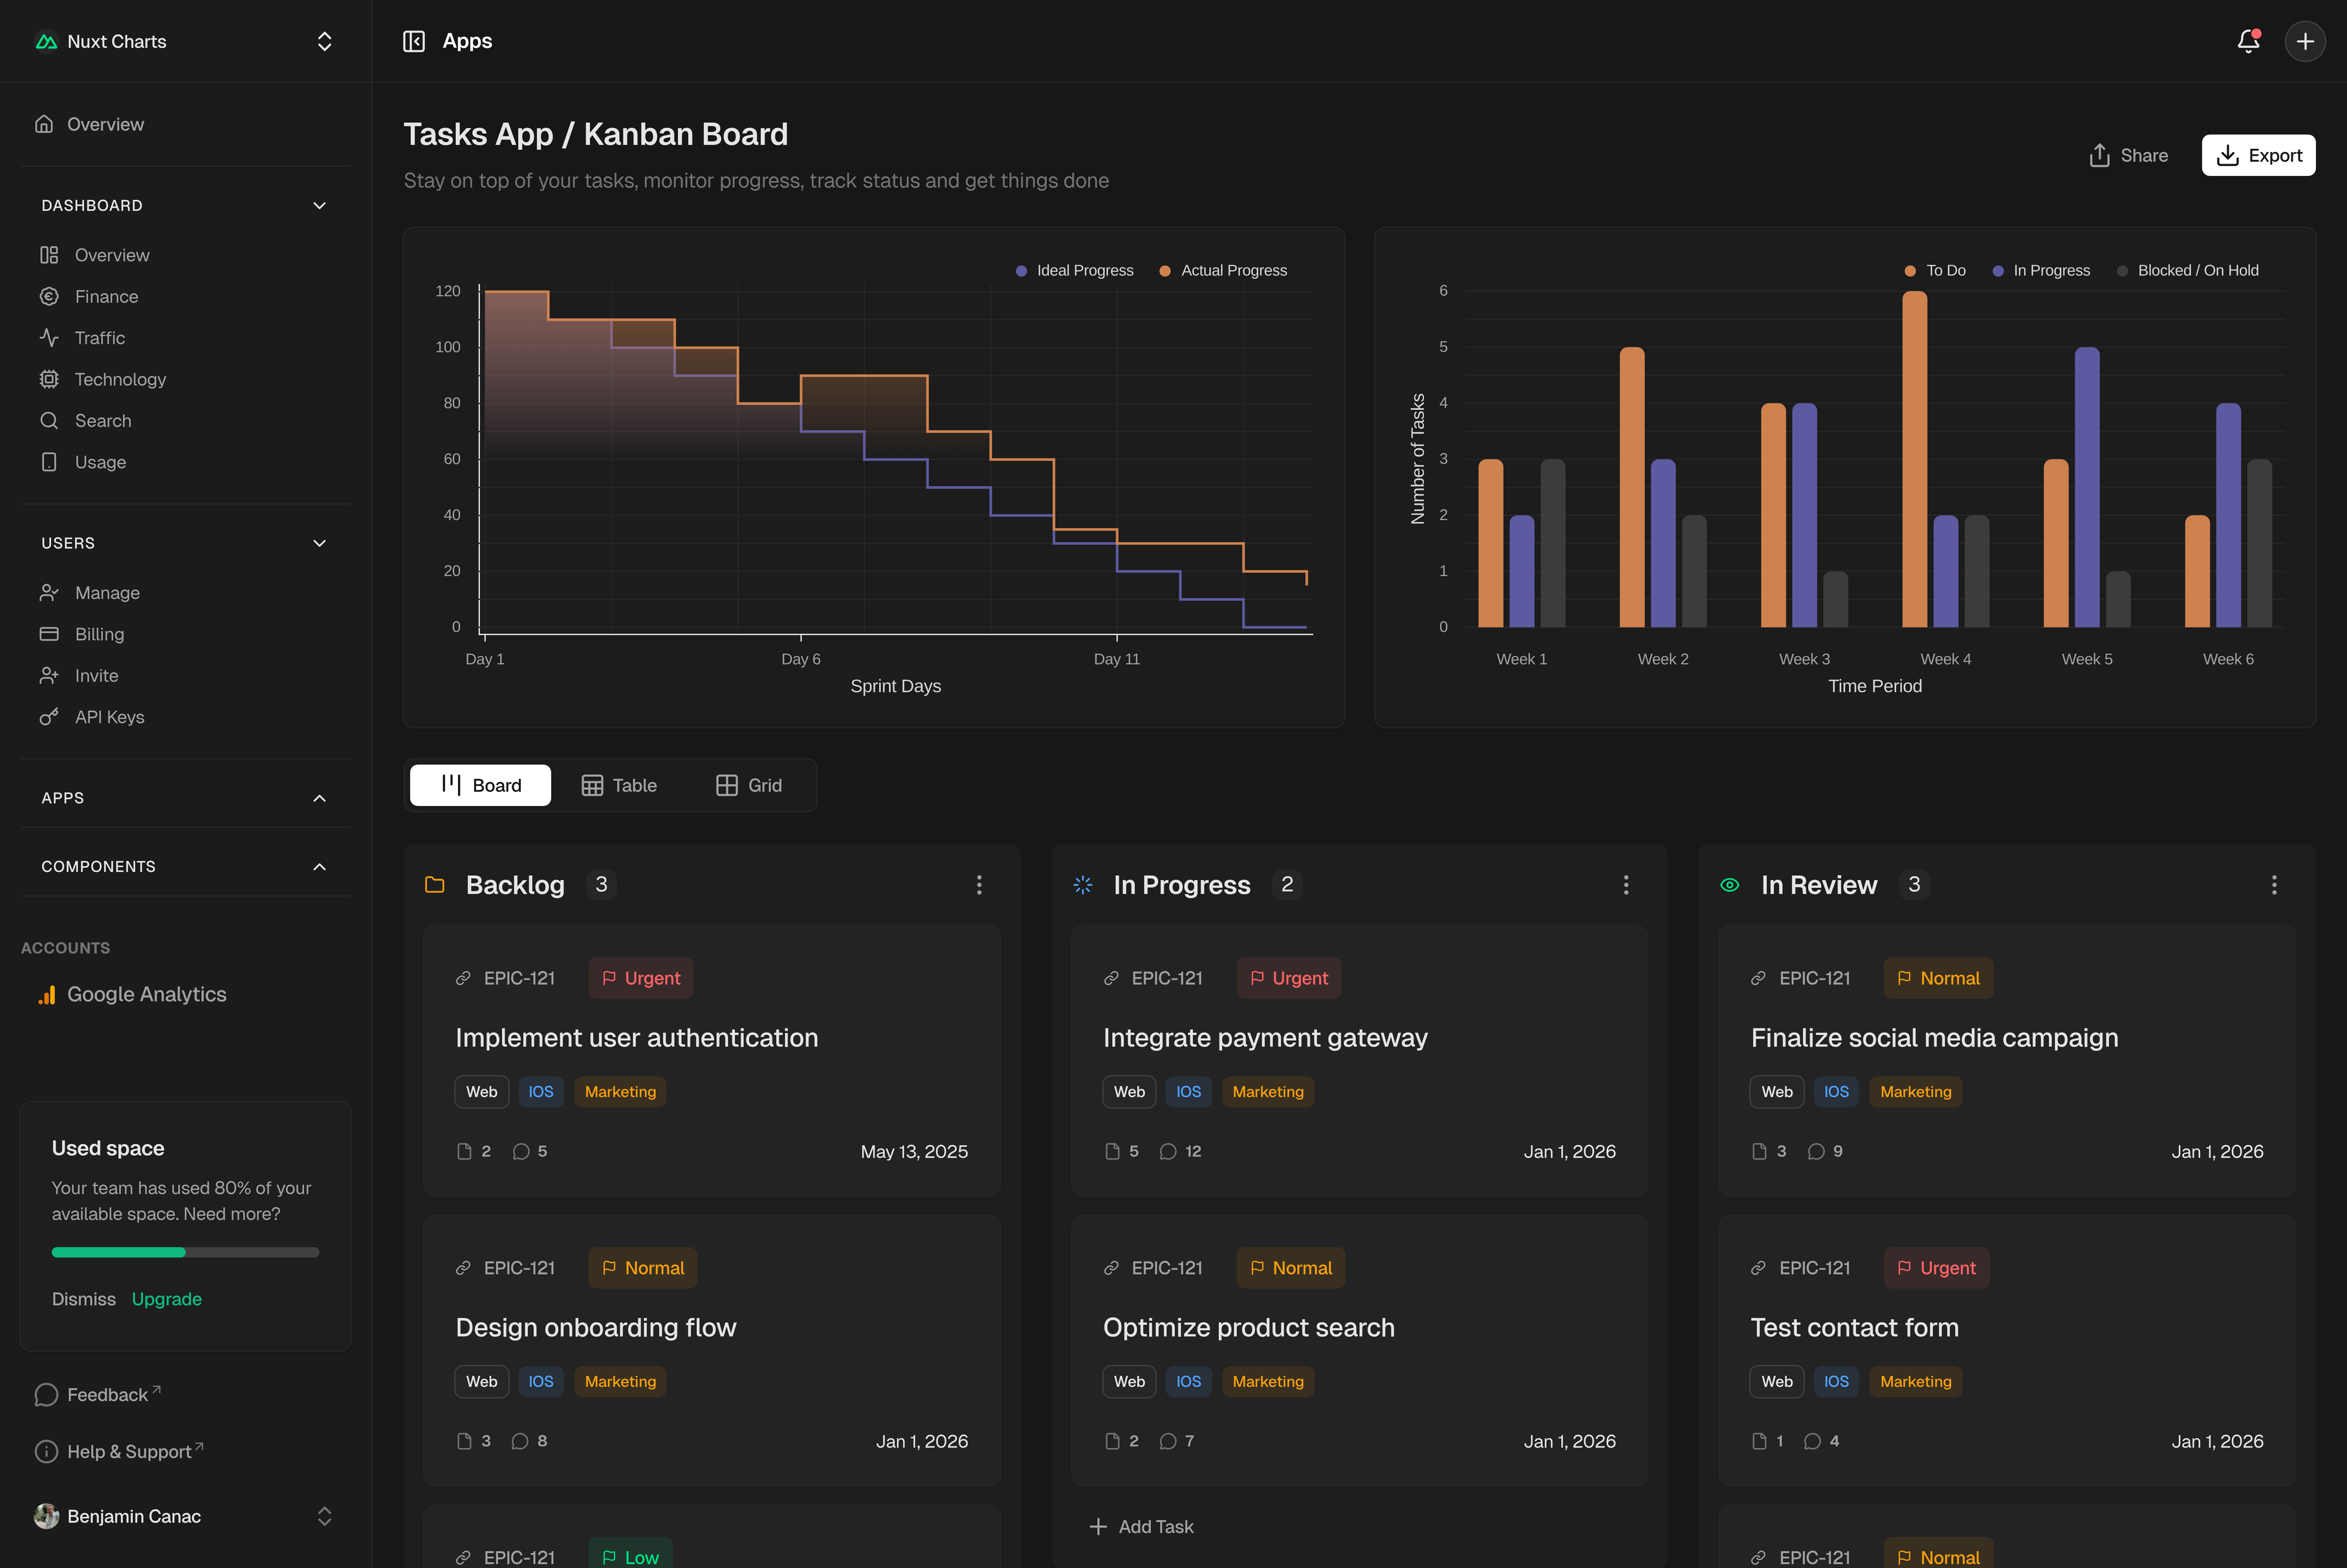Switch to the Grid view tab

[748, 786]
